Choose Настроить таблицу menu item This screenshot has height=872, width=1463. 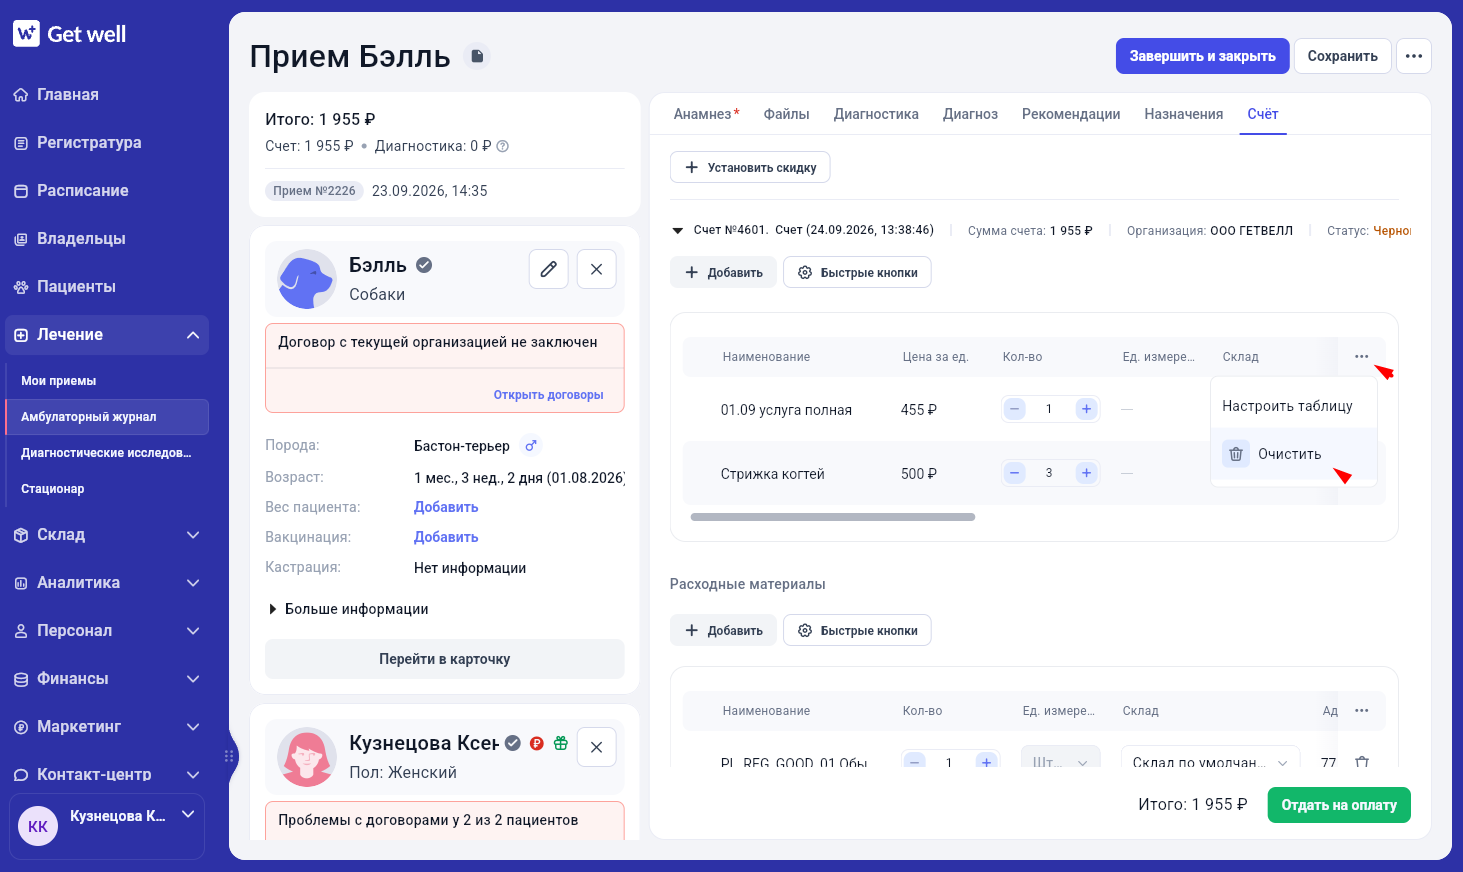coord(1294,406)
